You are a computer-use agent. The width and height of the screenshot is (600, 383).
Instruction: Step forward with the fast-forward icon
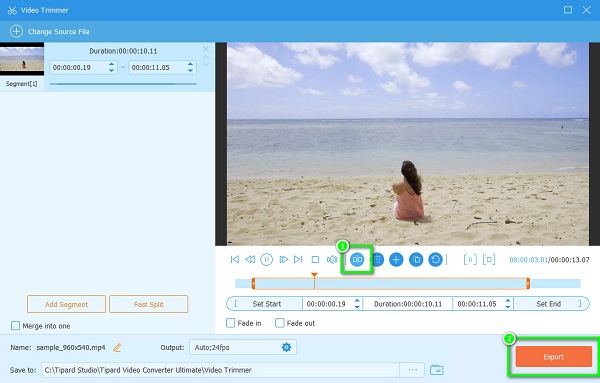[x=283, y=260]
